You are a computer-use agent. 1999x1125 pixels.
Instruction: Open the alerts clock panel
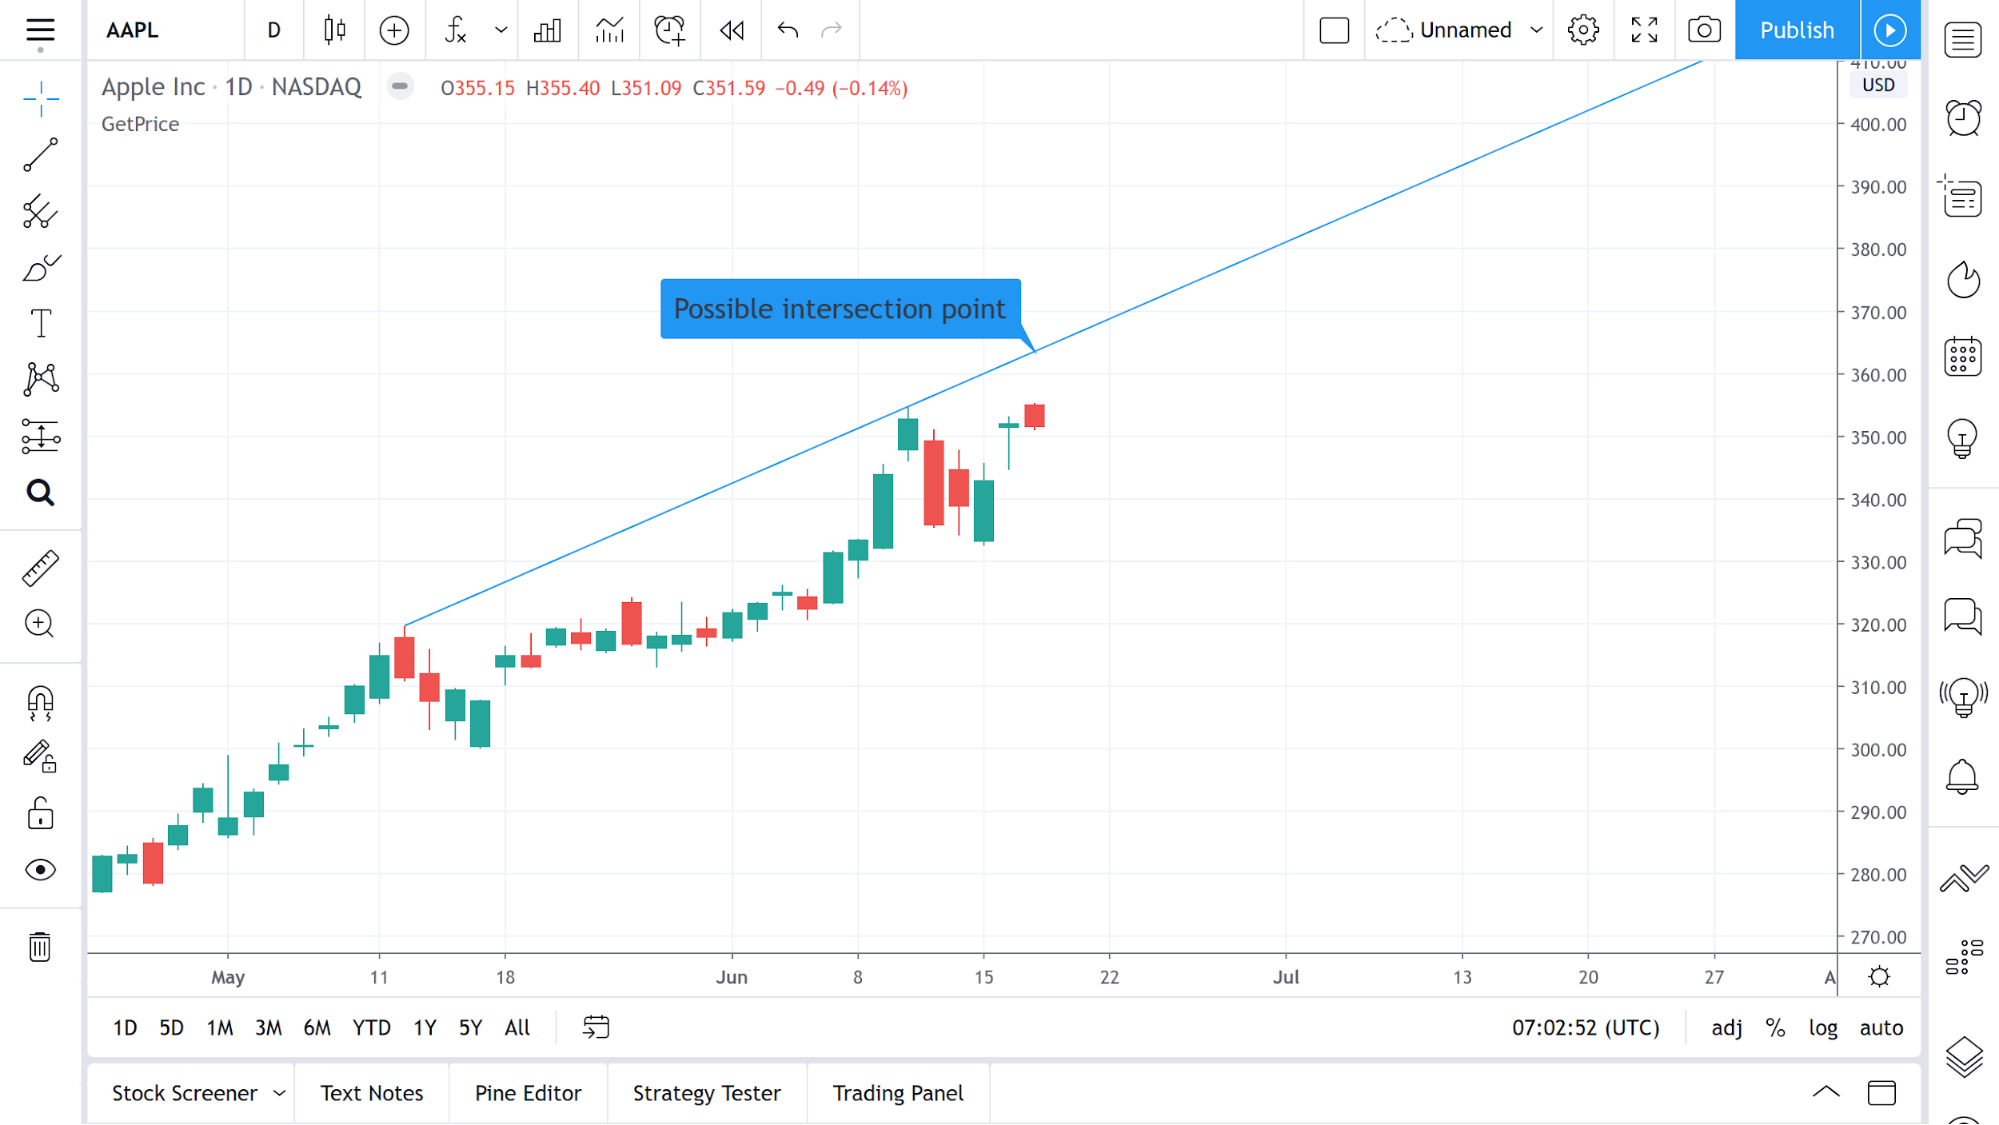coord(1963,118)
